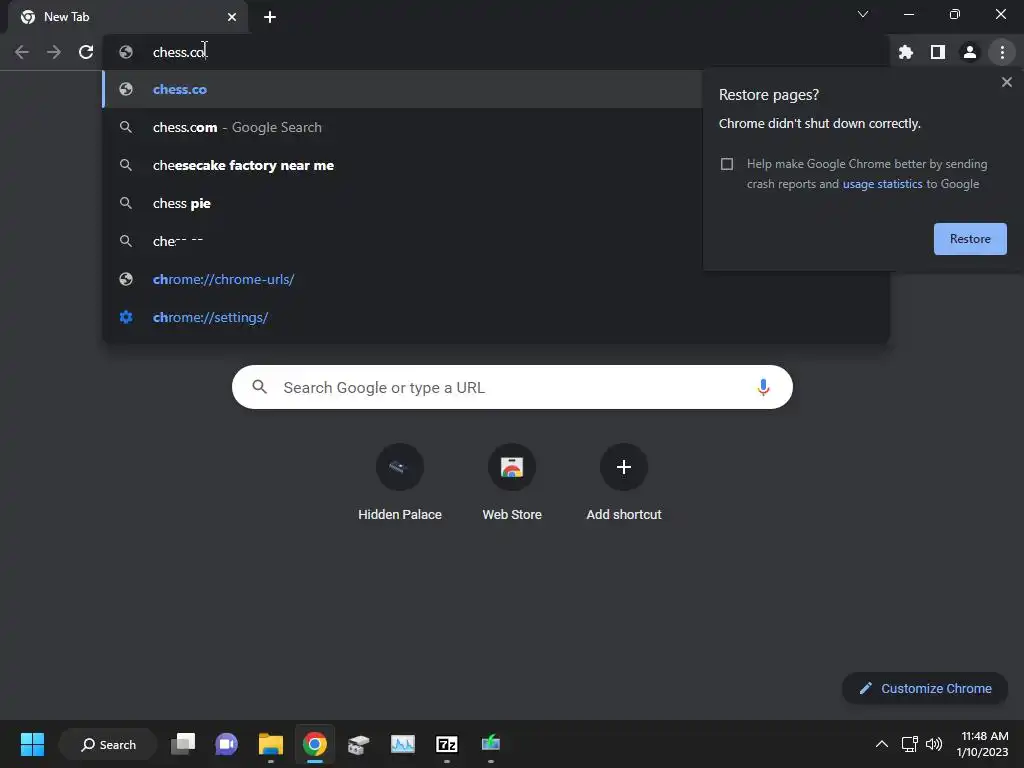Click the browser forward arrow
Viewport: 1024px width, 768px height.
click(x=54, y=52)
